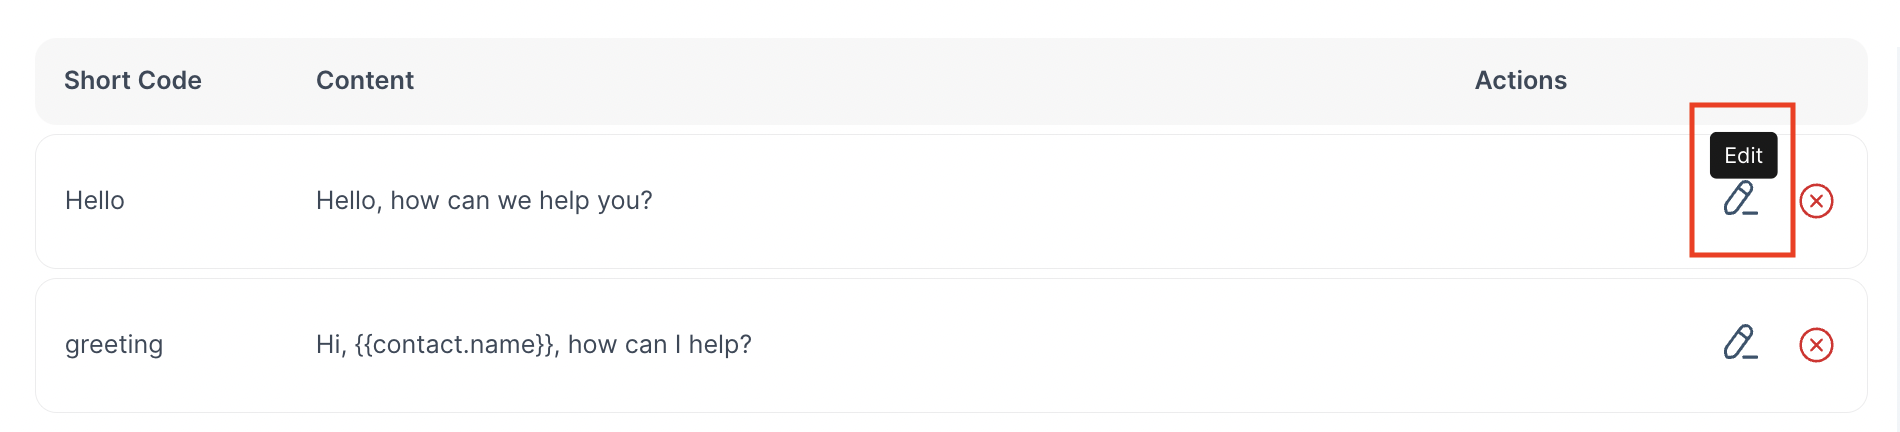Image resolution: width=1900 pixels, height=432 pixels.
Task: Click the black Edit tooltip label
Action: 1743,155
